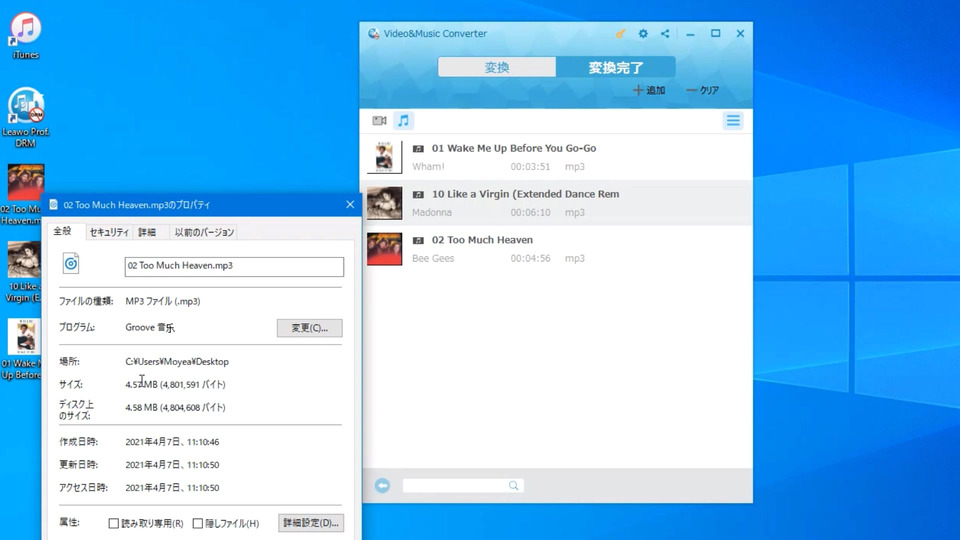Click the key registration icon in Converter
Screen dimensions: 960x540
[x=620, y=34]
